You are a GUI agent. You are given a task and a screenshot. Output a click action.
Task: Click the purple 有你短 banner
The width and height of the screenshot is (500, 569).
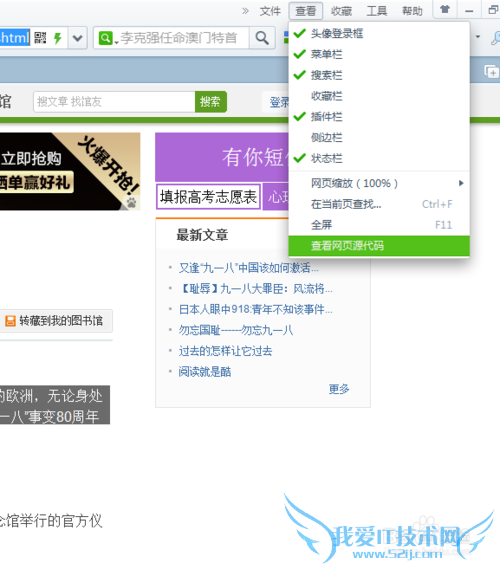click(222, 157)
